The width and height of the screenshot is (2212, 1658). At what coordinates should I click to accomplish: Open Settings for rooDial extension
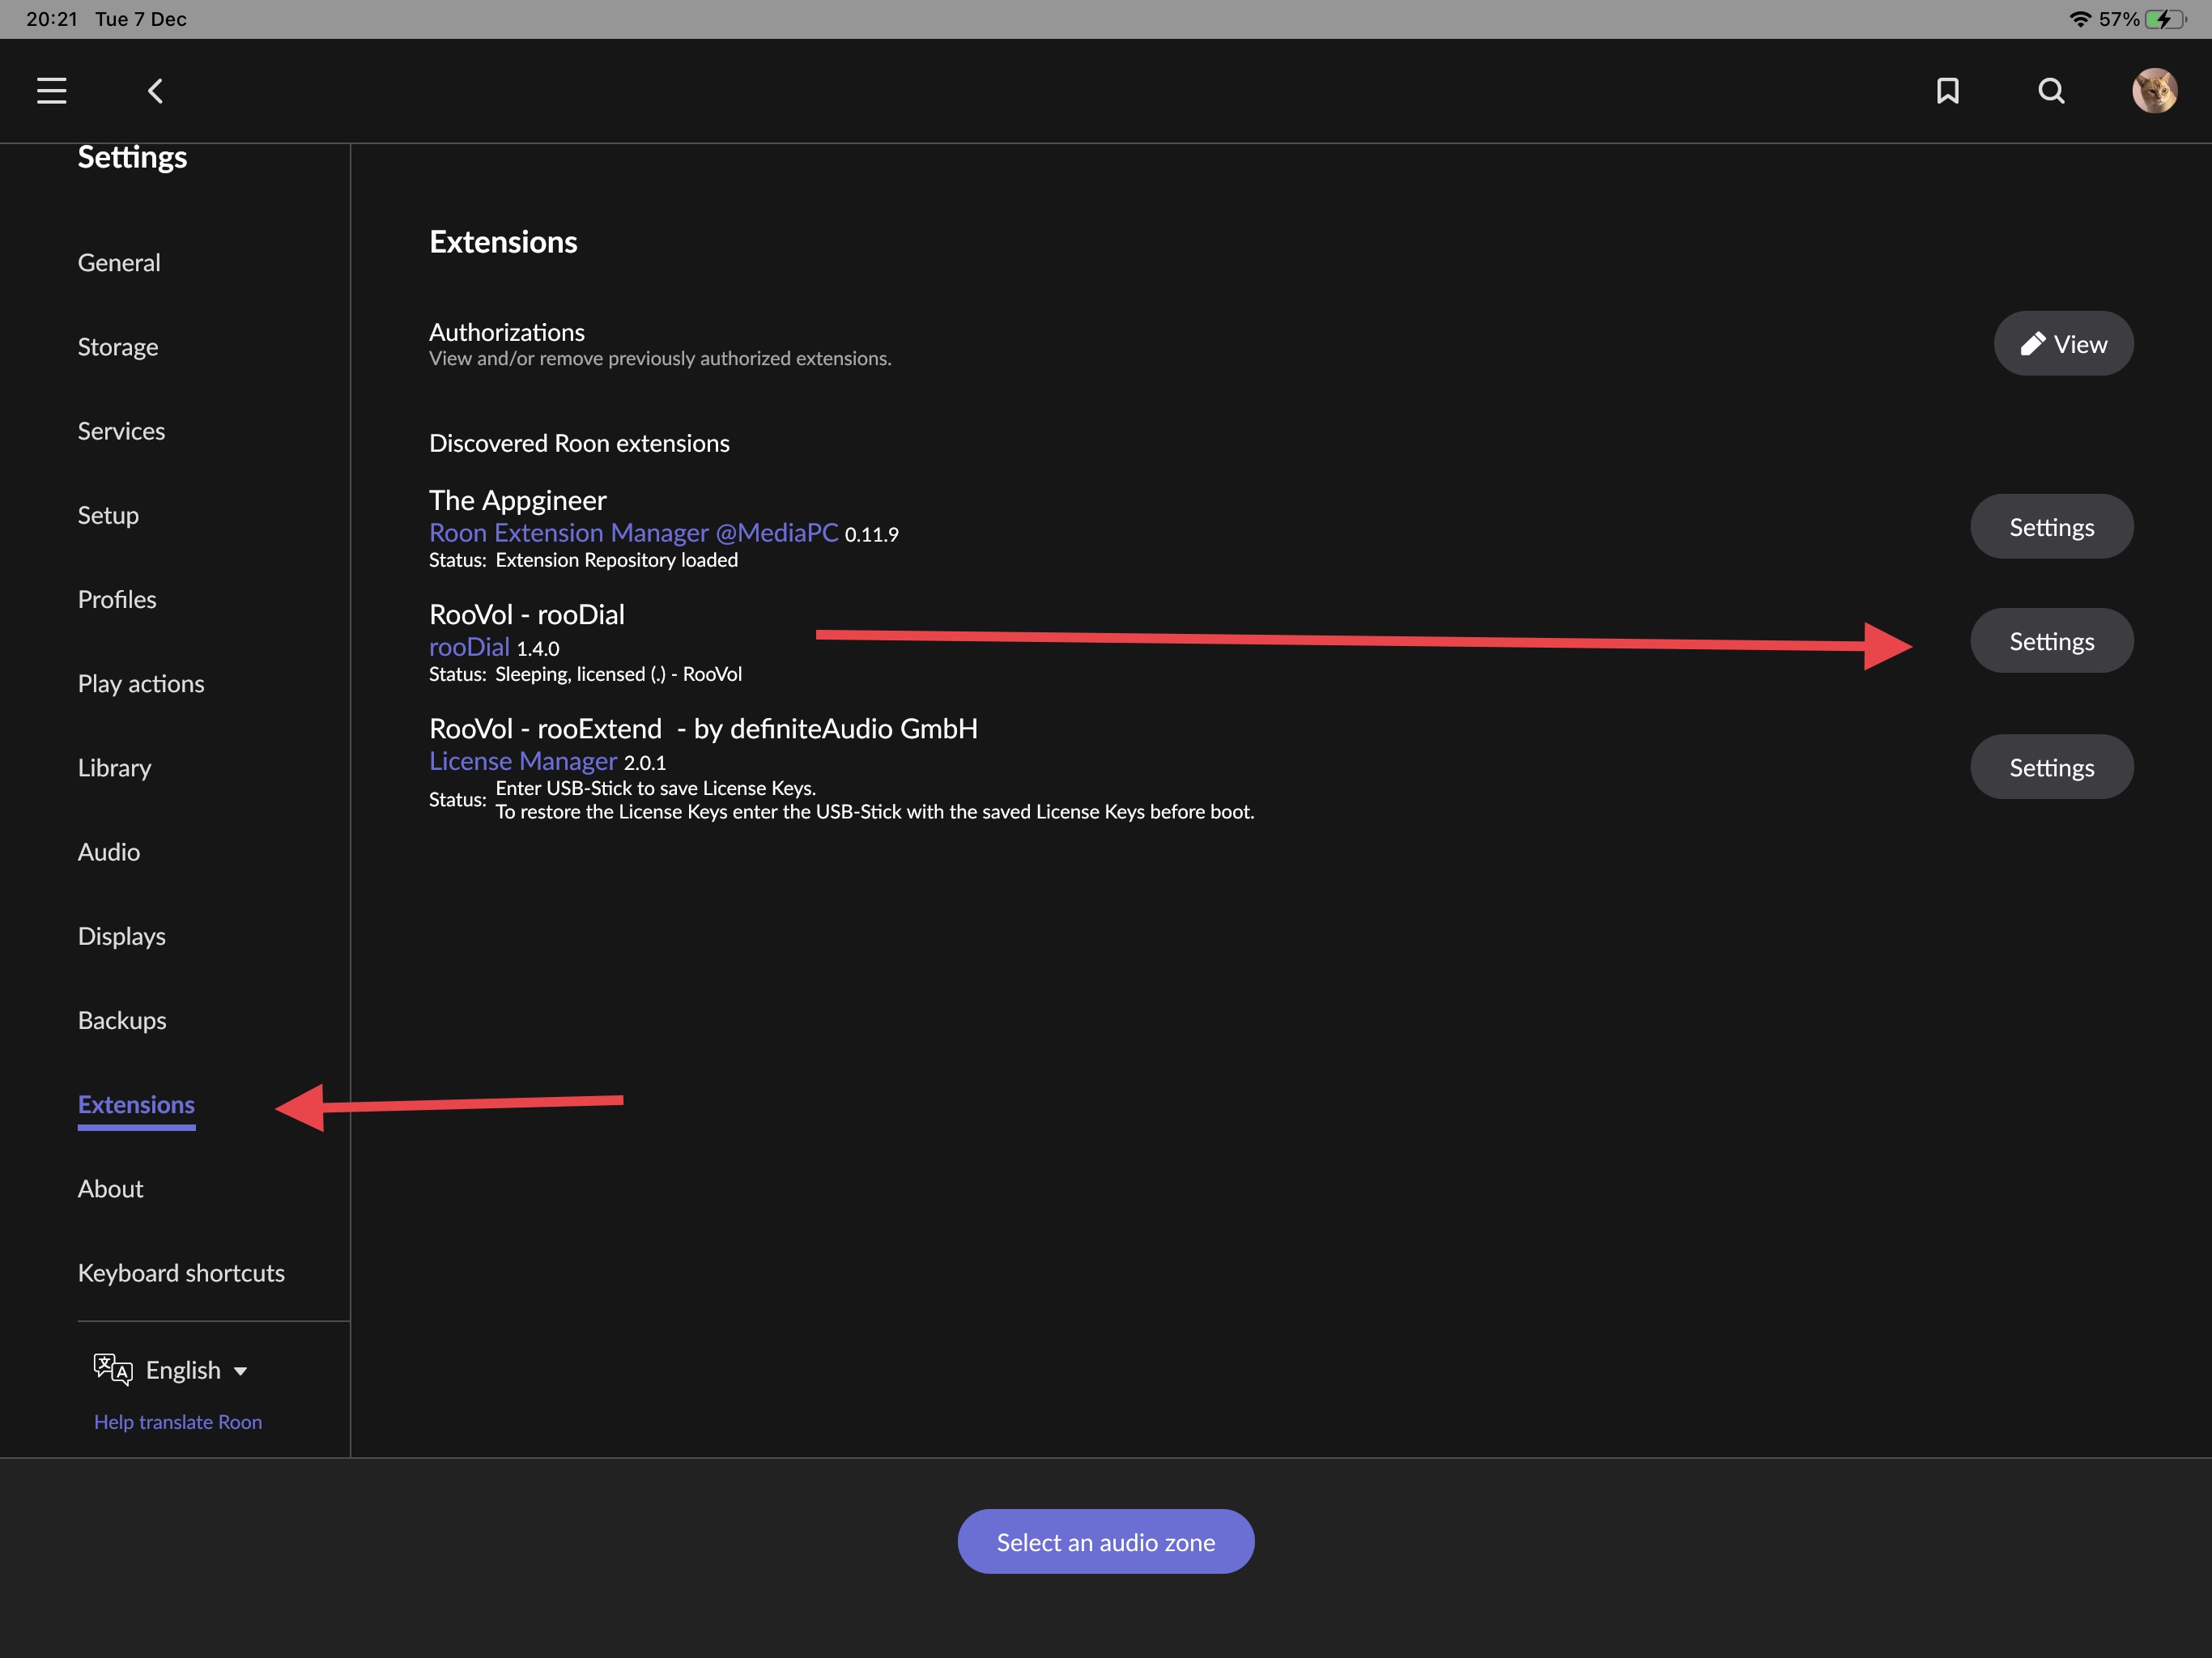point(2051,640)
